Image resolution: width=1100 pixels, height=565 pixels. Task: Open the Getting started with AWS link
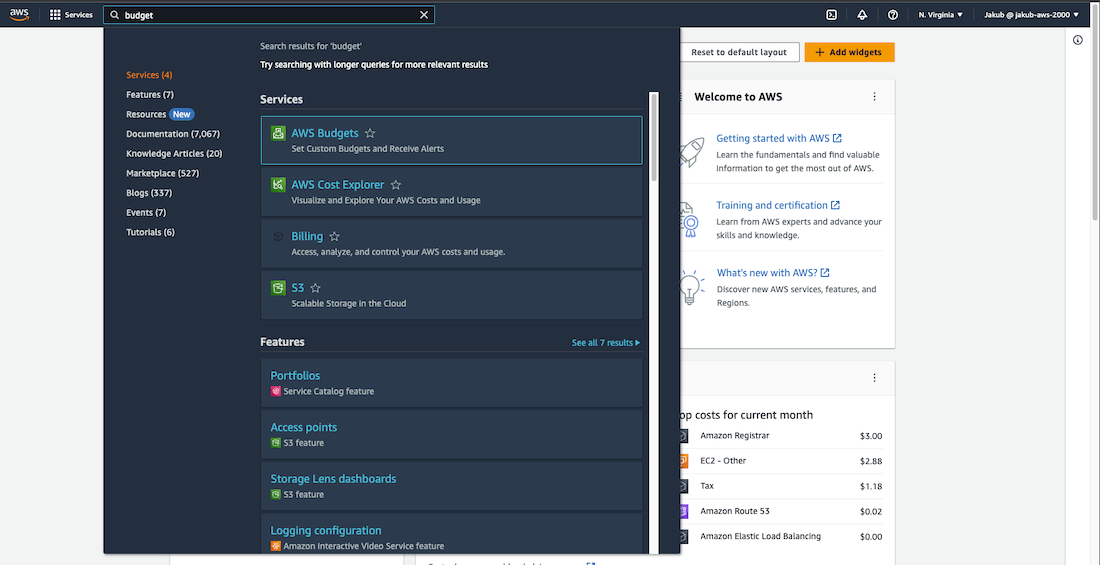(x=779, y=139)
